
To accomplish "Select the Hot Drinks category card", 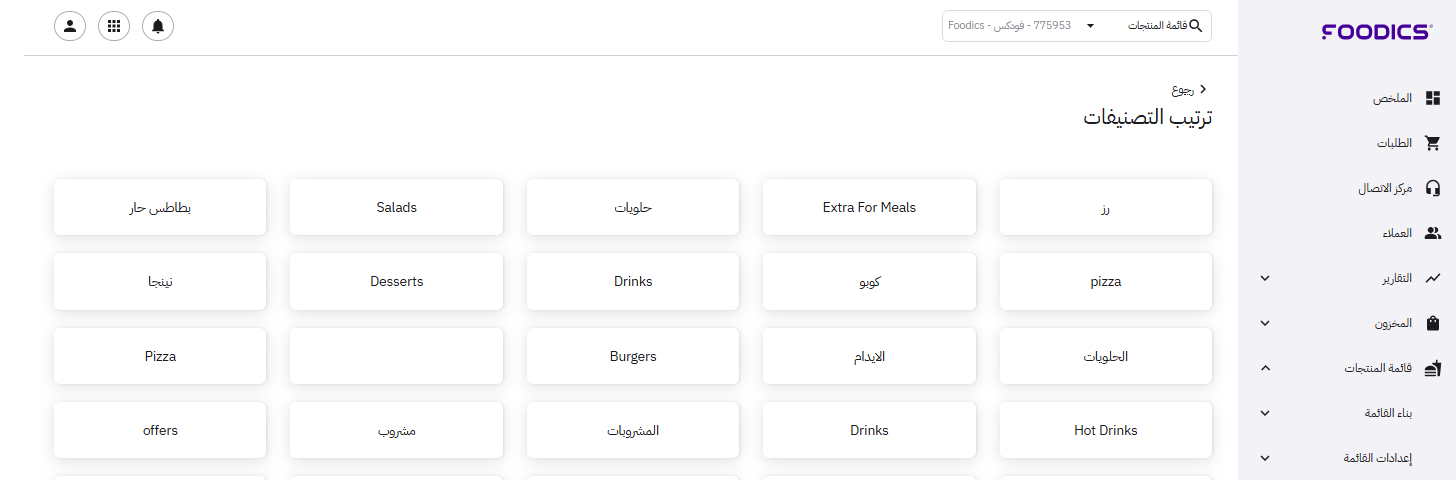I will [1105, 430].
